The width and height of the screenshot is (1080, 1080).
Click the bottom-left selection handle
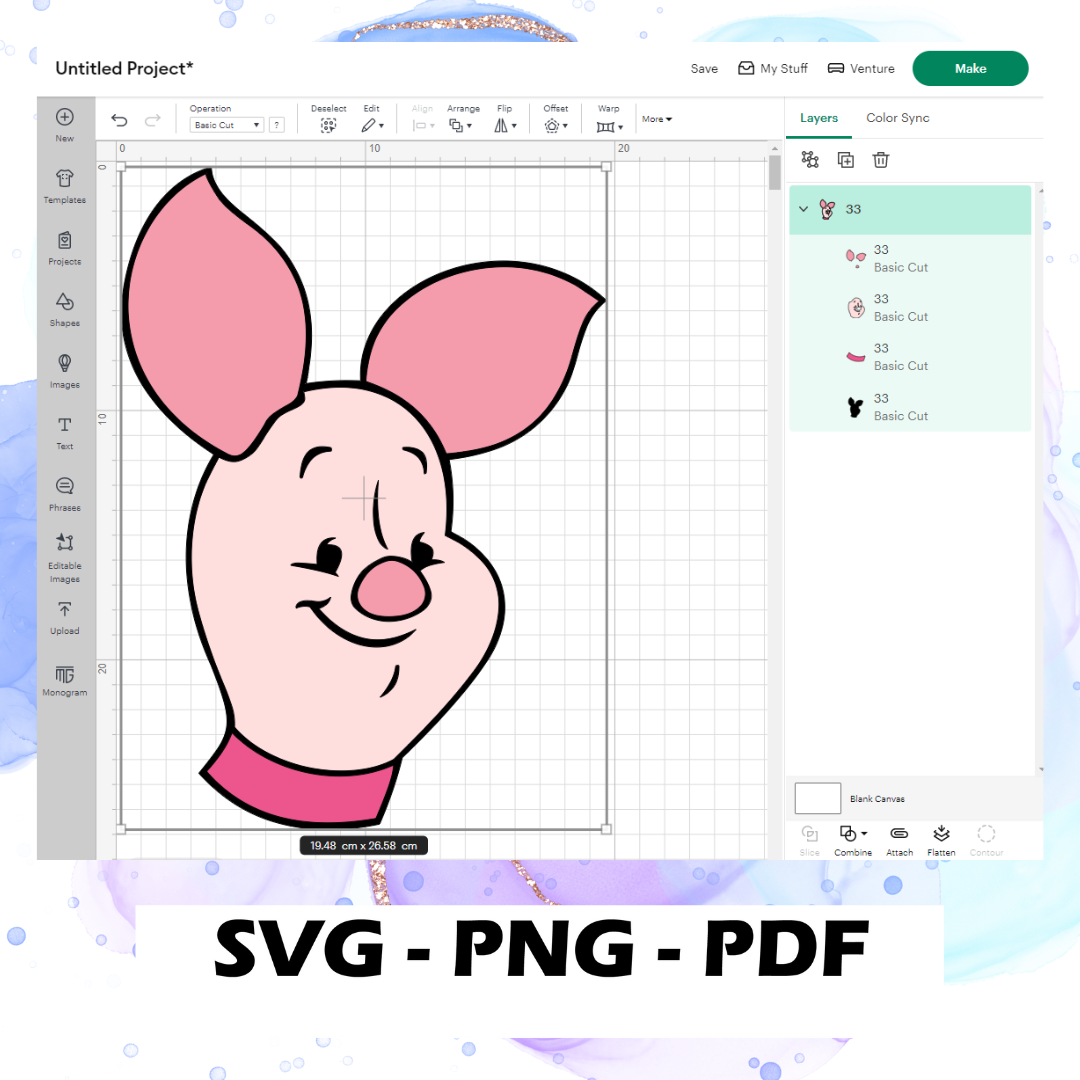click(x=121, y=829)
